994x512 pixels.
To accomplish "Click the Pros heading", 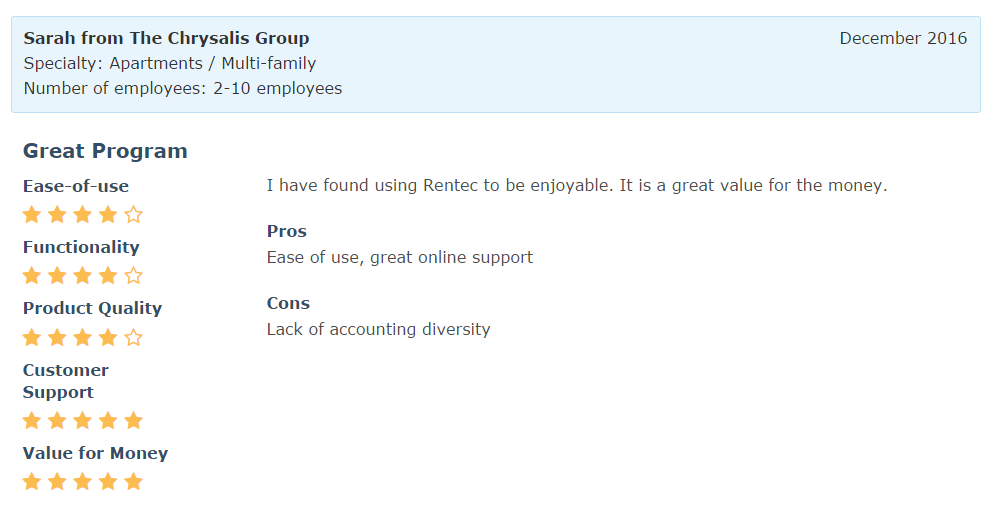I will point(287,232).
